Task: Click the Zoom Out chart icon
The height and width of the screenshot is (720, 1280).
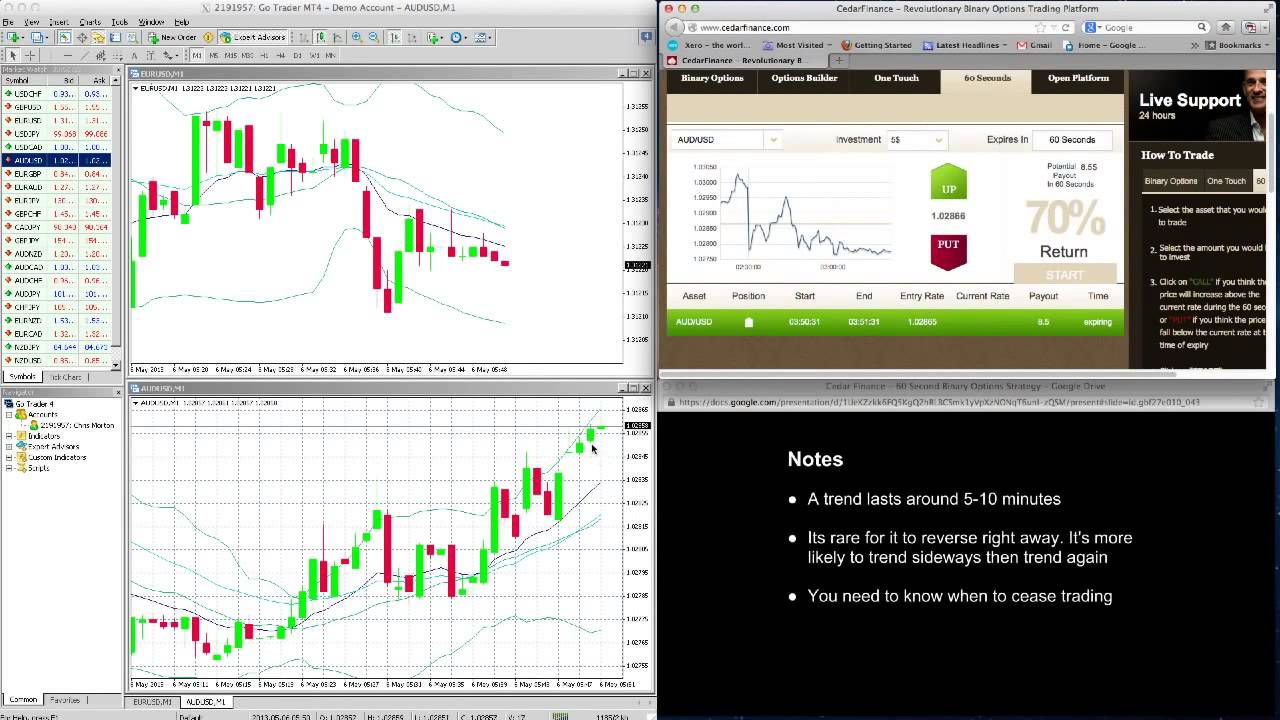Action: [374, 37]
